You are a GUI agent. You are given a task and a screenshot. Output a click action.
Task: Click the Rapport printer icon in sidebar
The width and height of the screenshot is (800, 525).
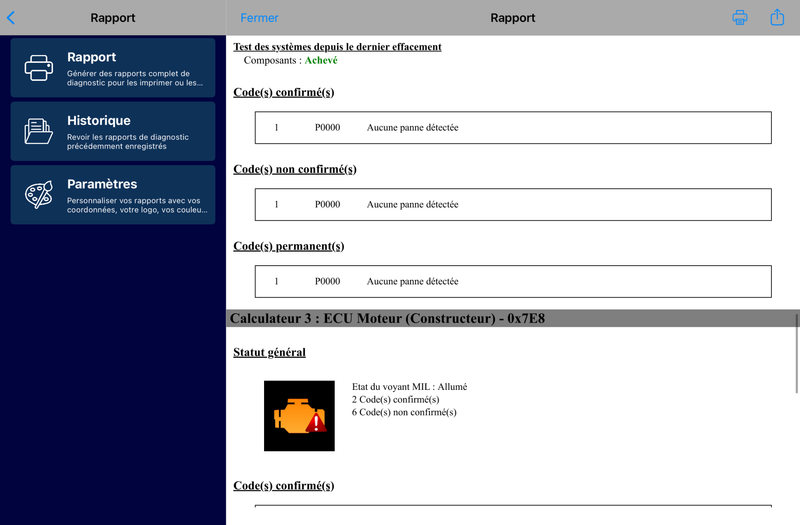39,68
